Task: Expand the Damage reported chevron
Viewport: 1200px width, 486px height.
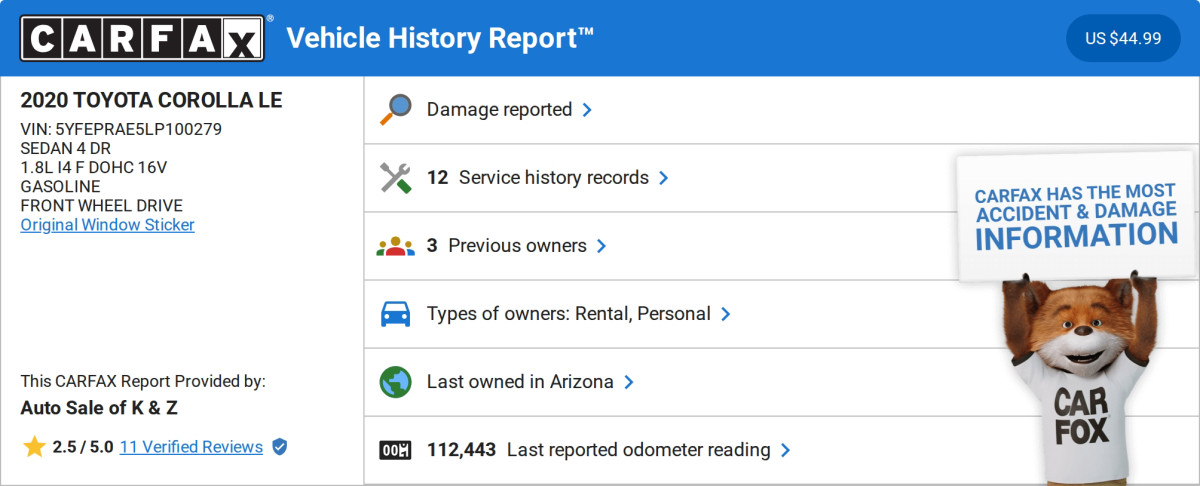Action: click(587, 110)
